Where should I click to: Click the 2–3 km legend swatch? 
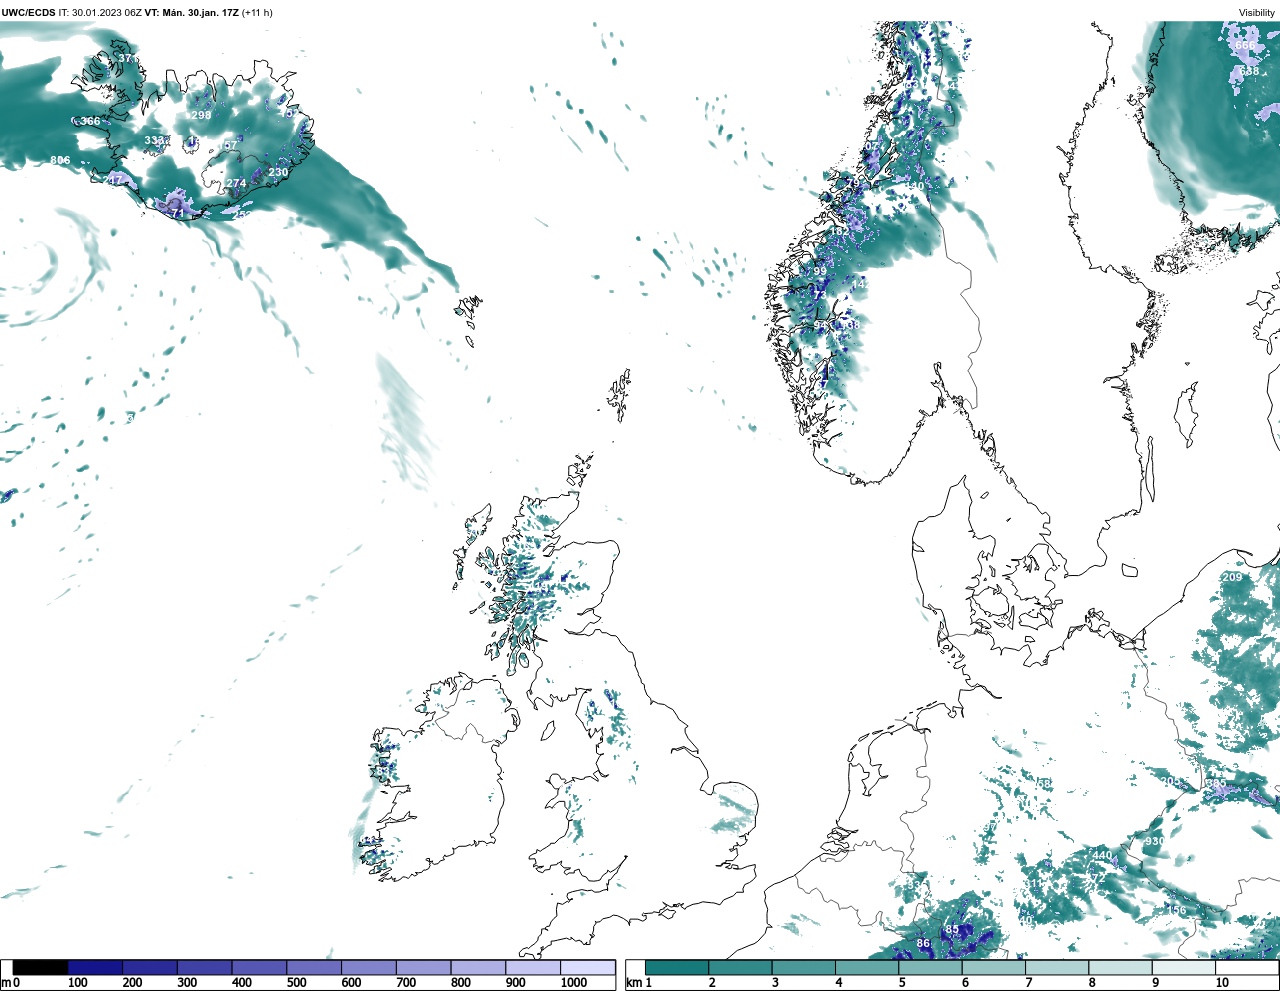[x=740, y=968]
